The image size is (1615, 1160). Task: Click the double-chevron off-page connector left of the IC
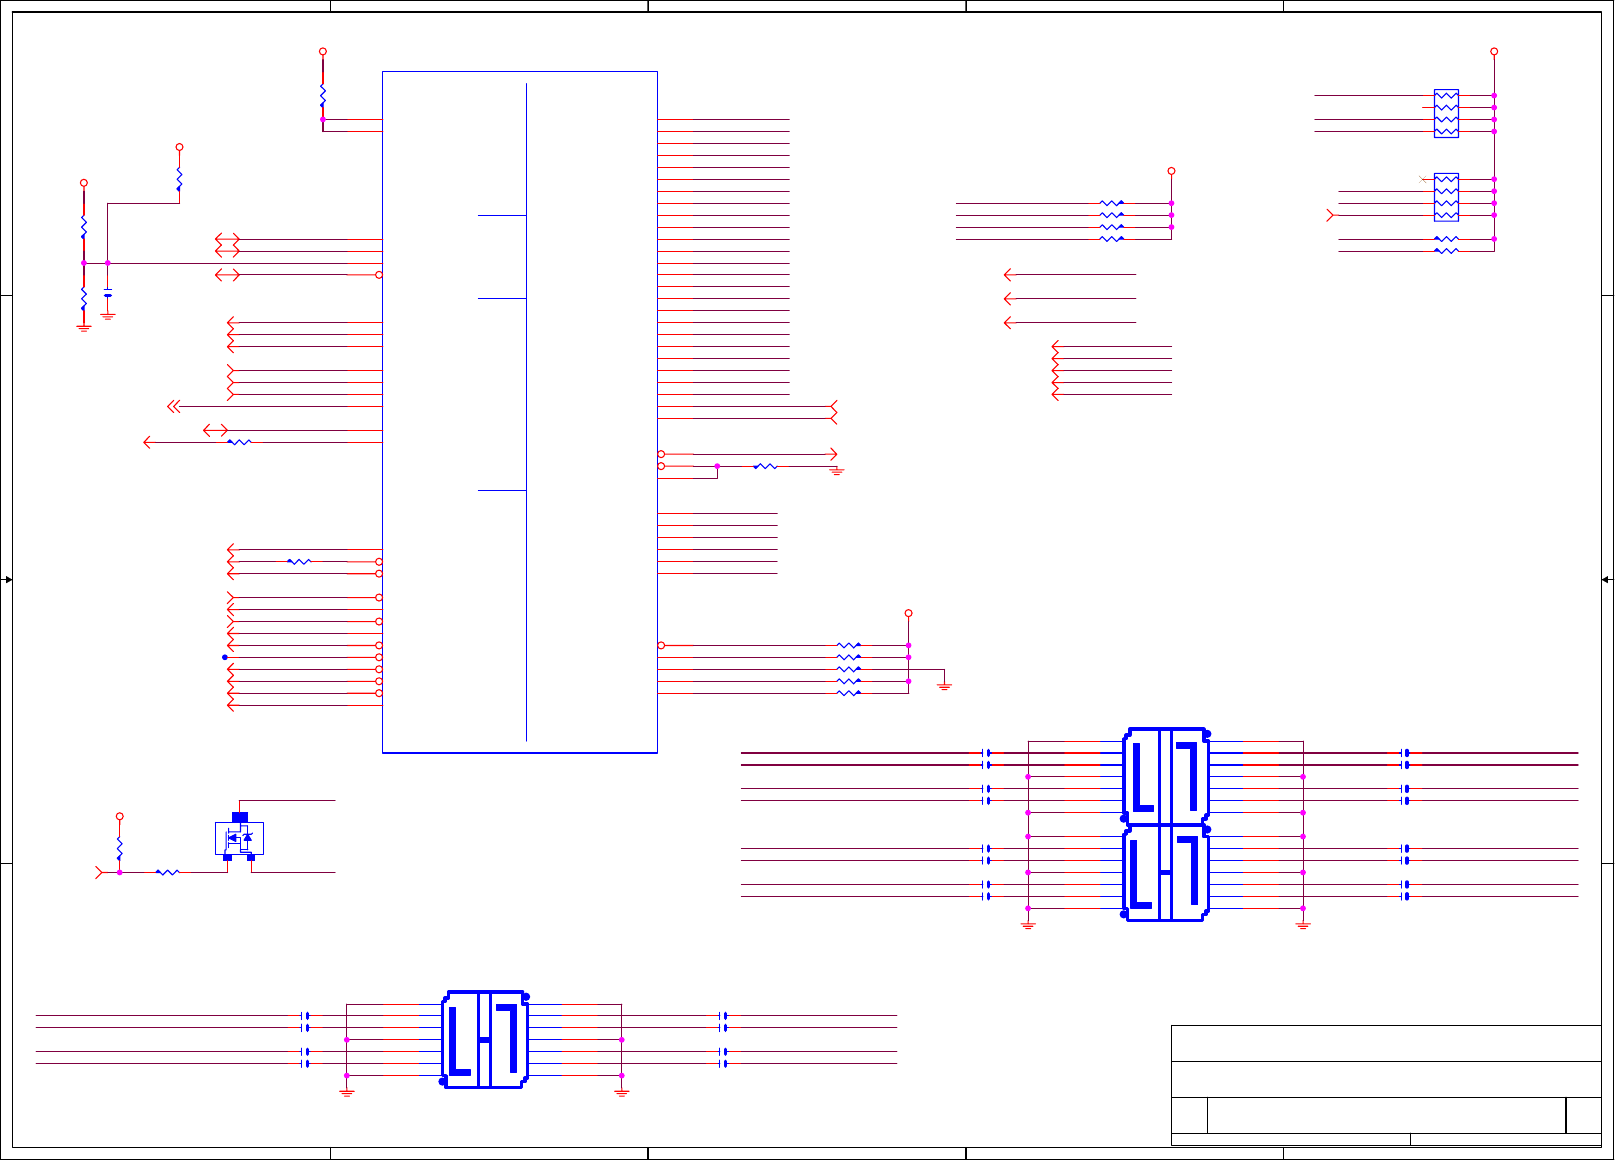173,406
